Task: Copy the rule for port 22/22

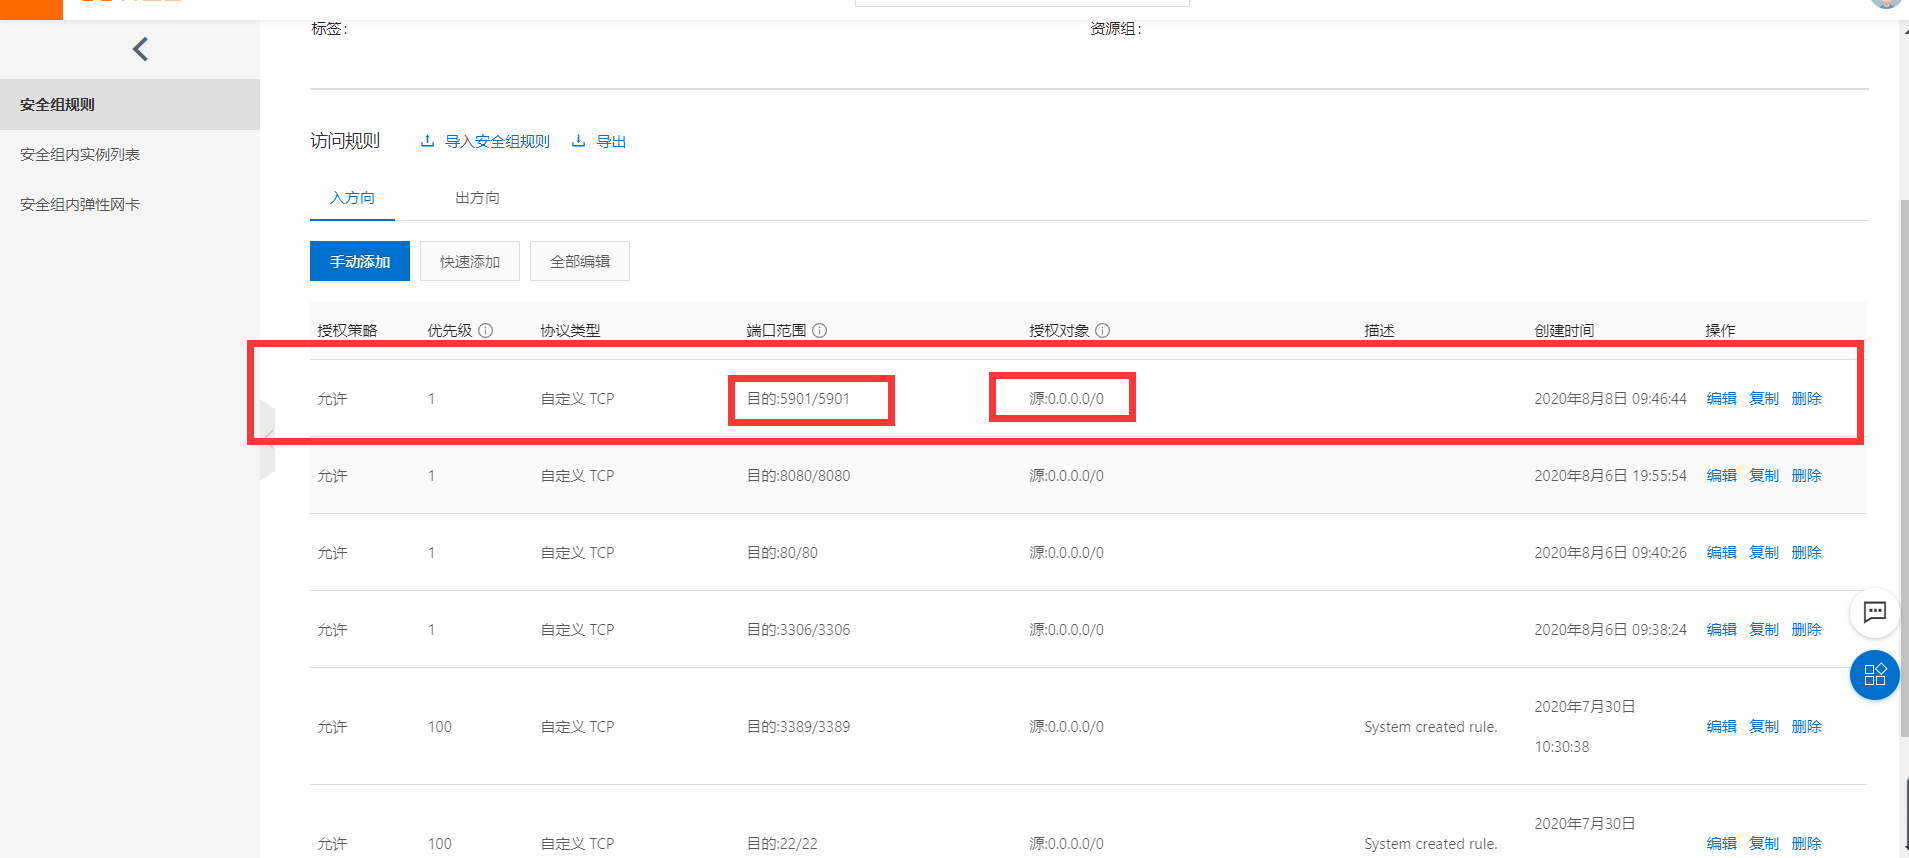Action: [x=1764, y=844]
